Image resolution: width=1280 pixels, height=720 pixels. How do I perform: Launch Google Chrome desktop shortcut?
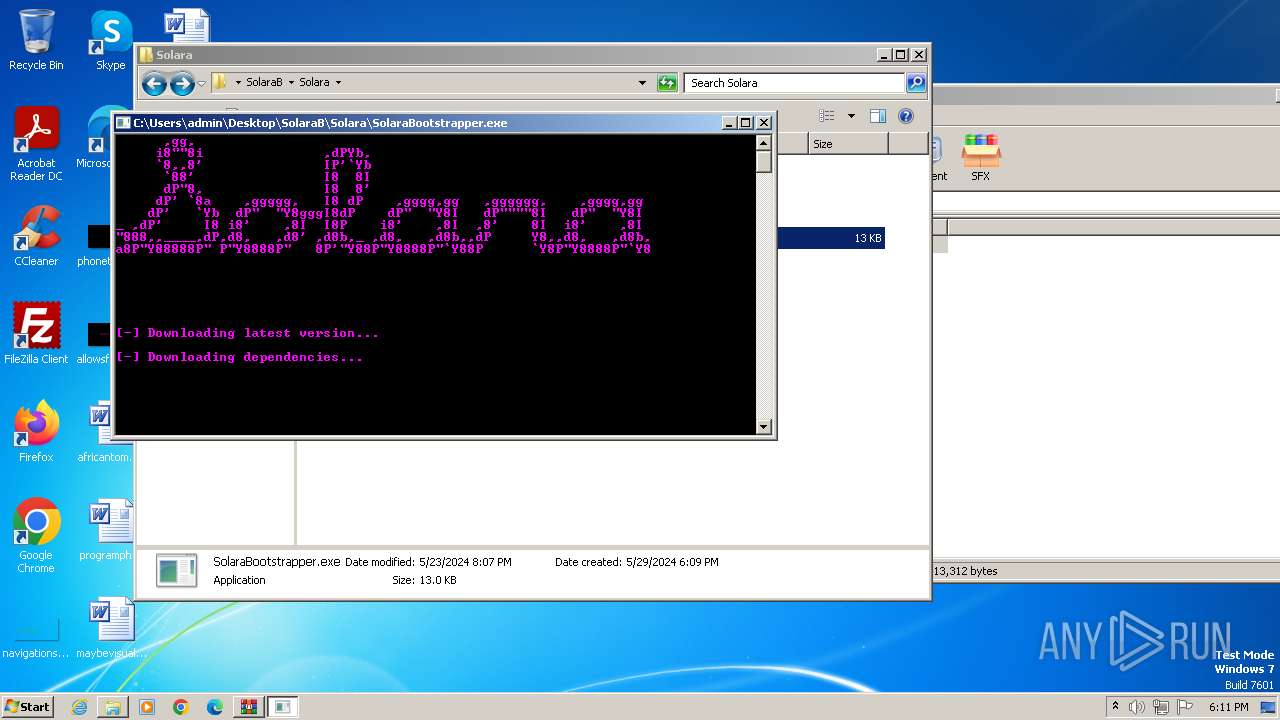[36, 535]
